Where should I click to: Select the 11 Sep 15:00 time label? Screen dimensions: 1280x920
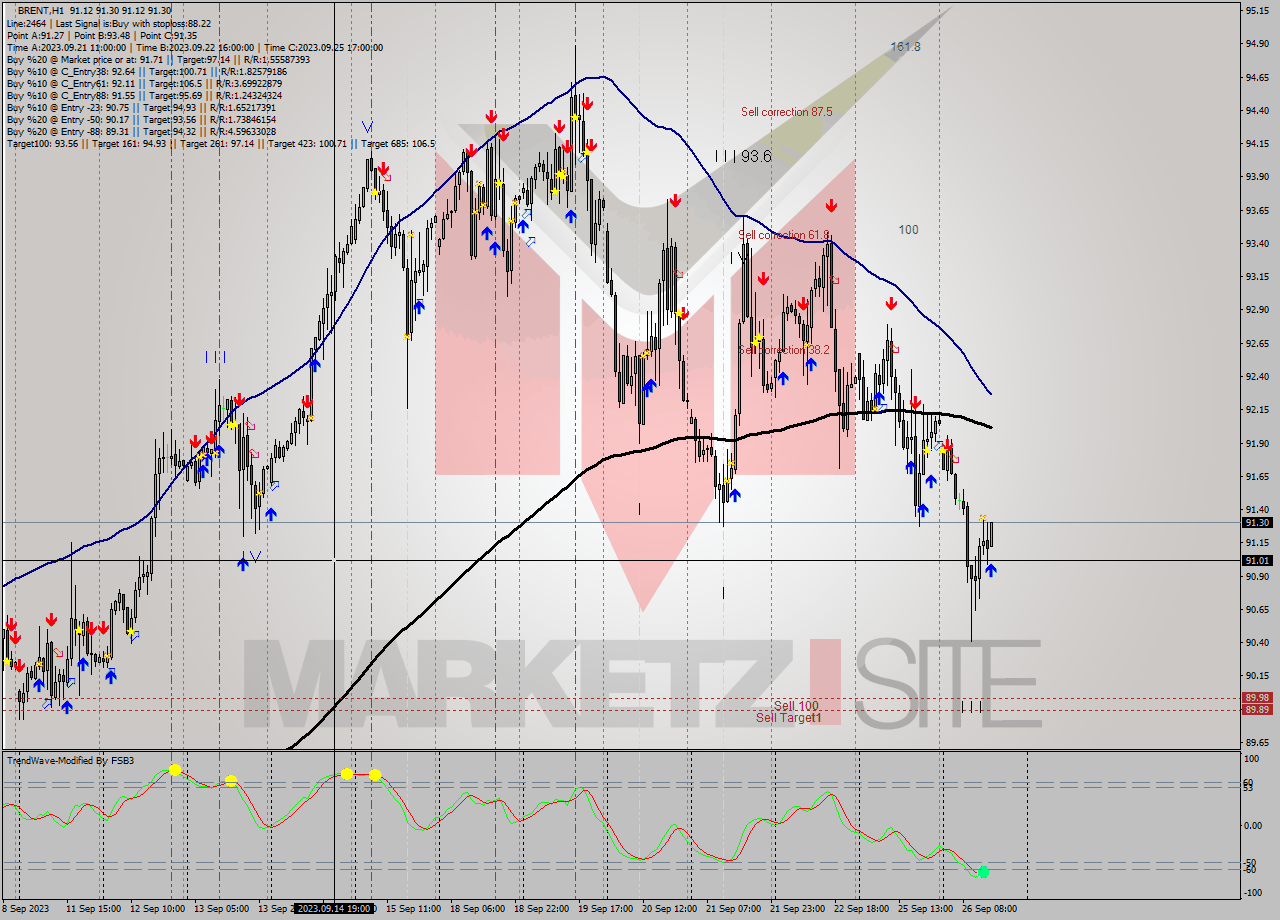[94, 909]
